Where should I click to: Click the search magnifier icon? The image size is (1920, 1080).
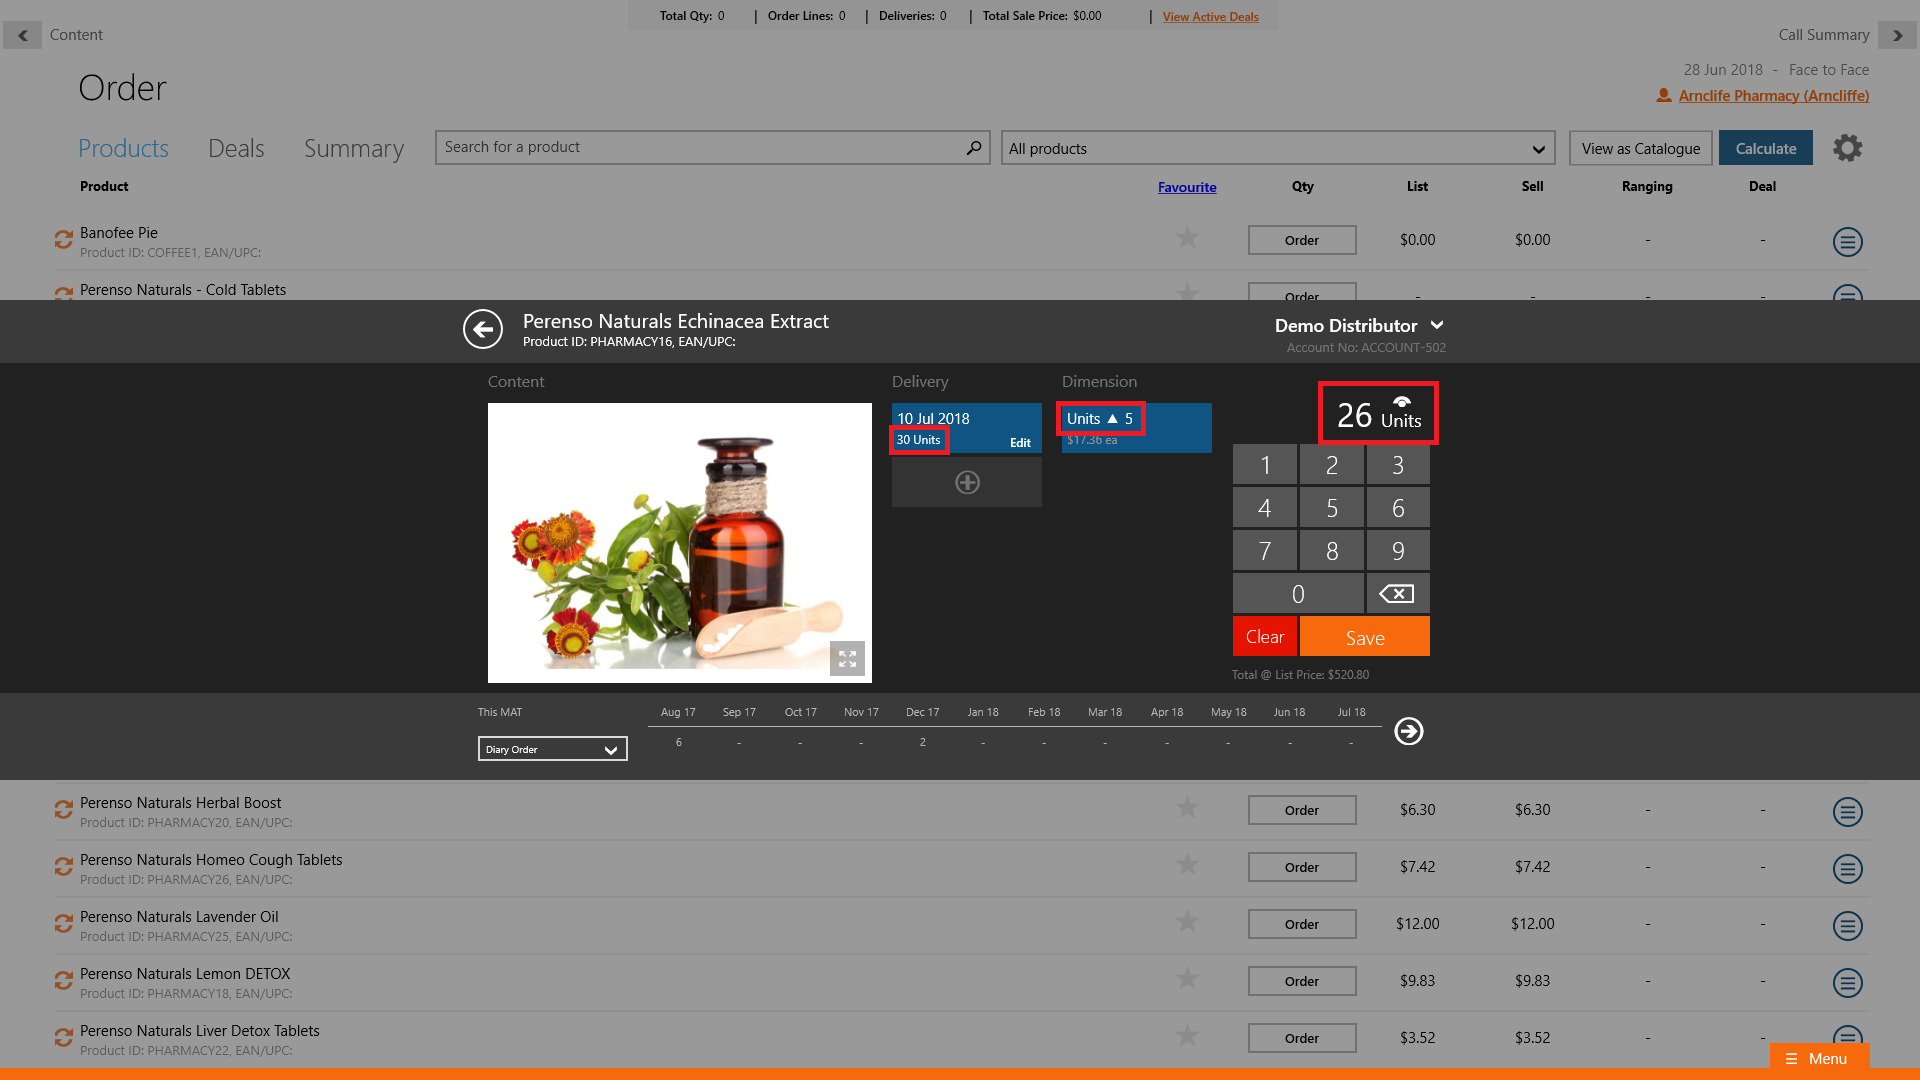pos(973,148)
